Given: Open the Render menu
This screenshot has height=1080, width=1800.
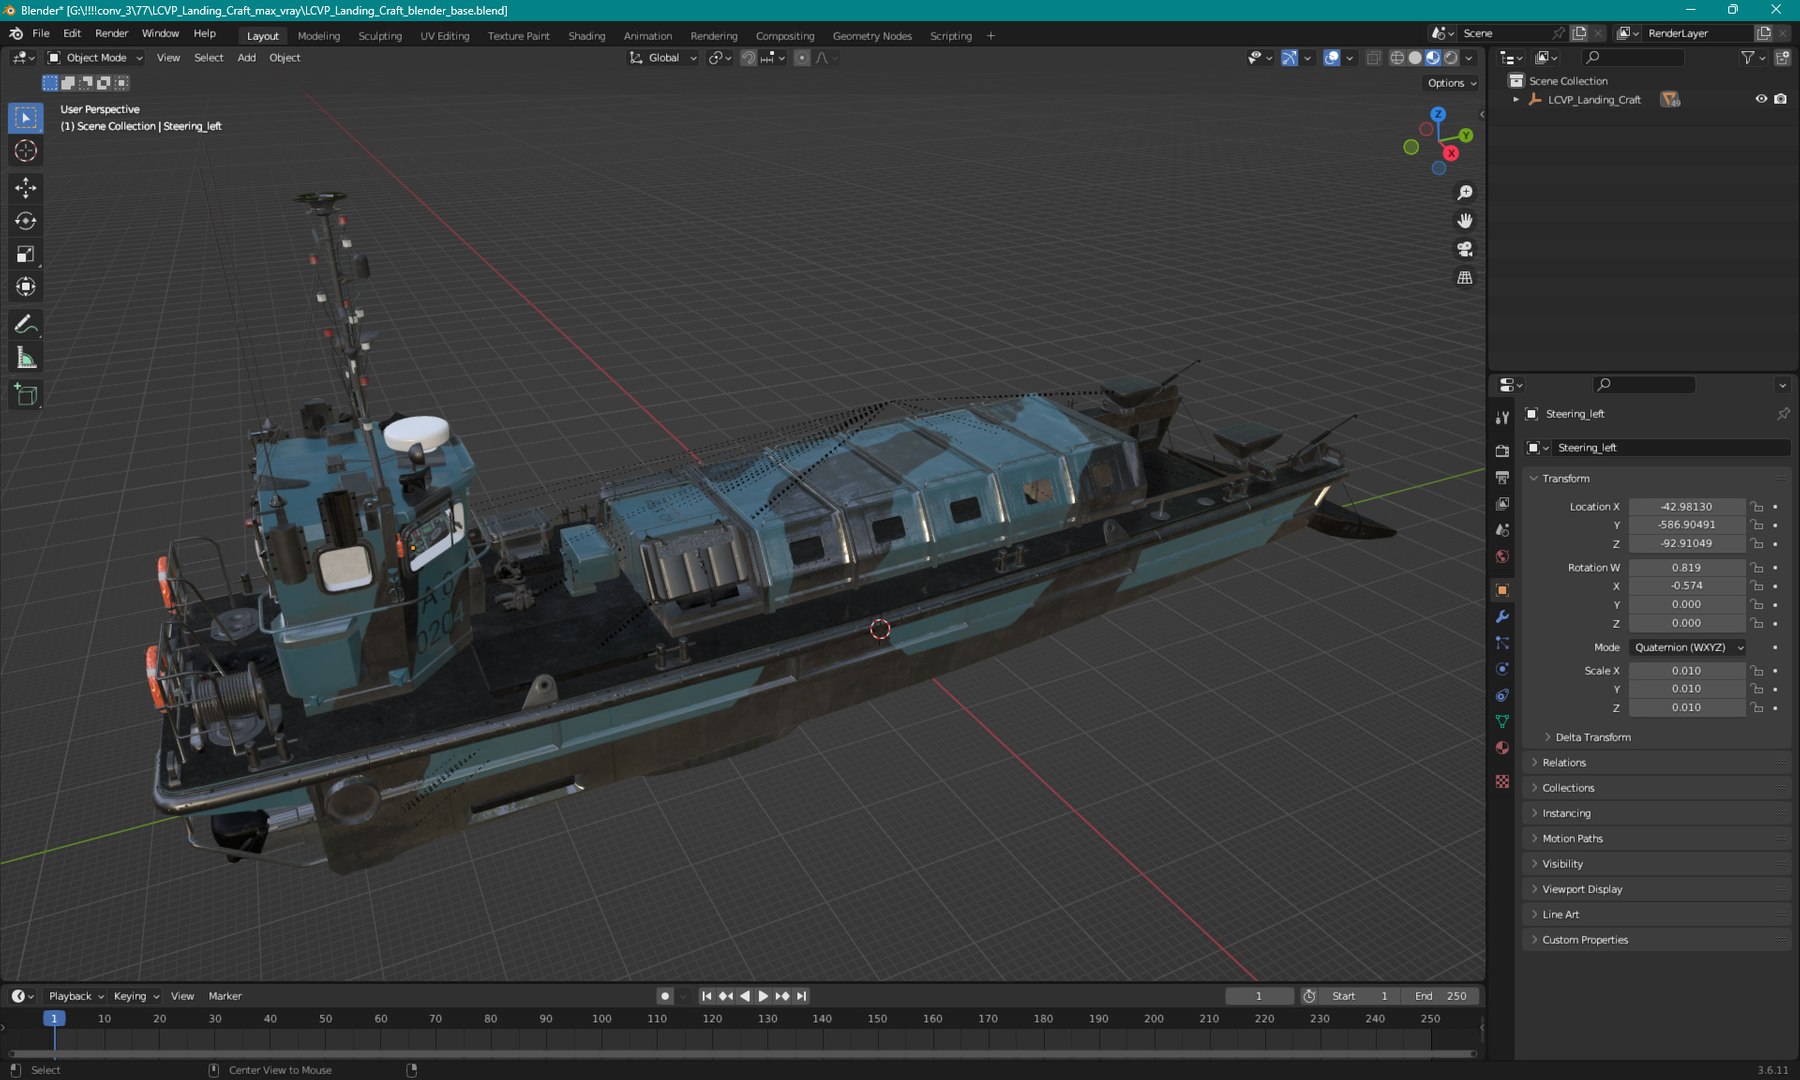Looking at the screenshot, I should point(112,33).
